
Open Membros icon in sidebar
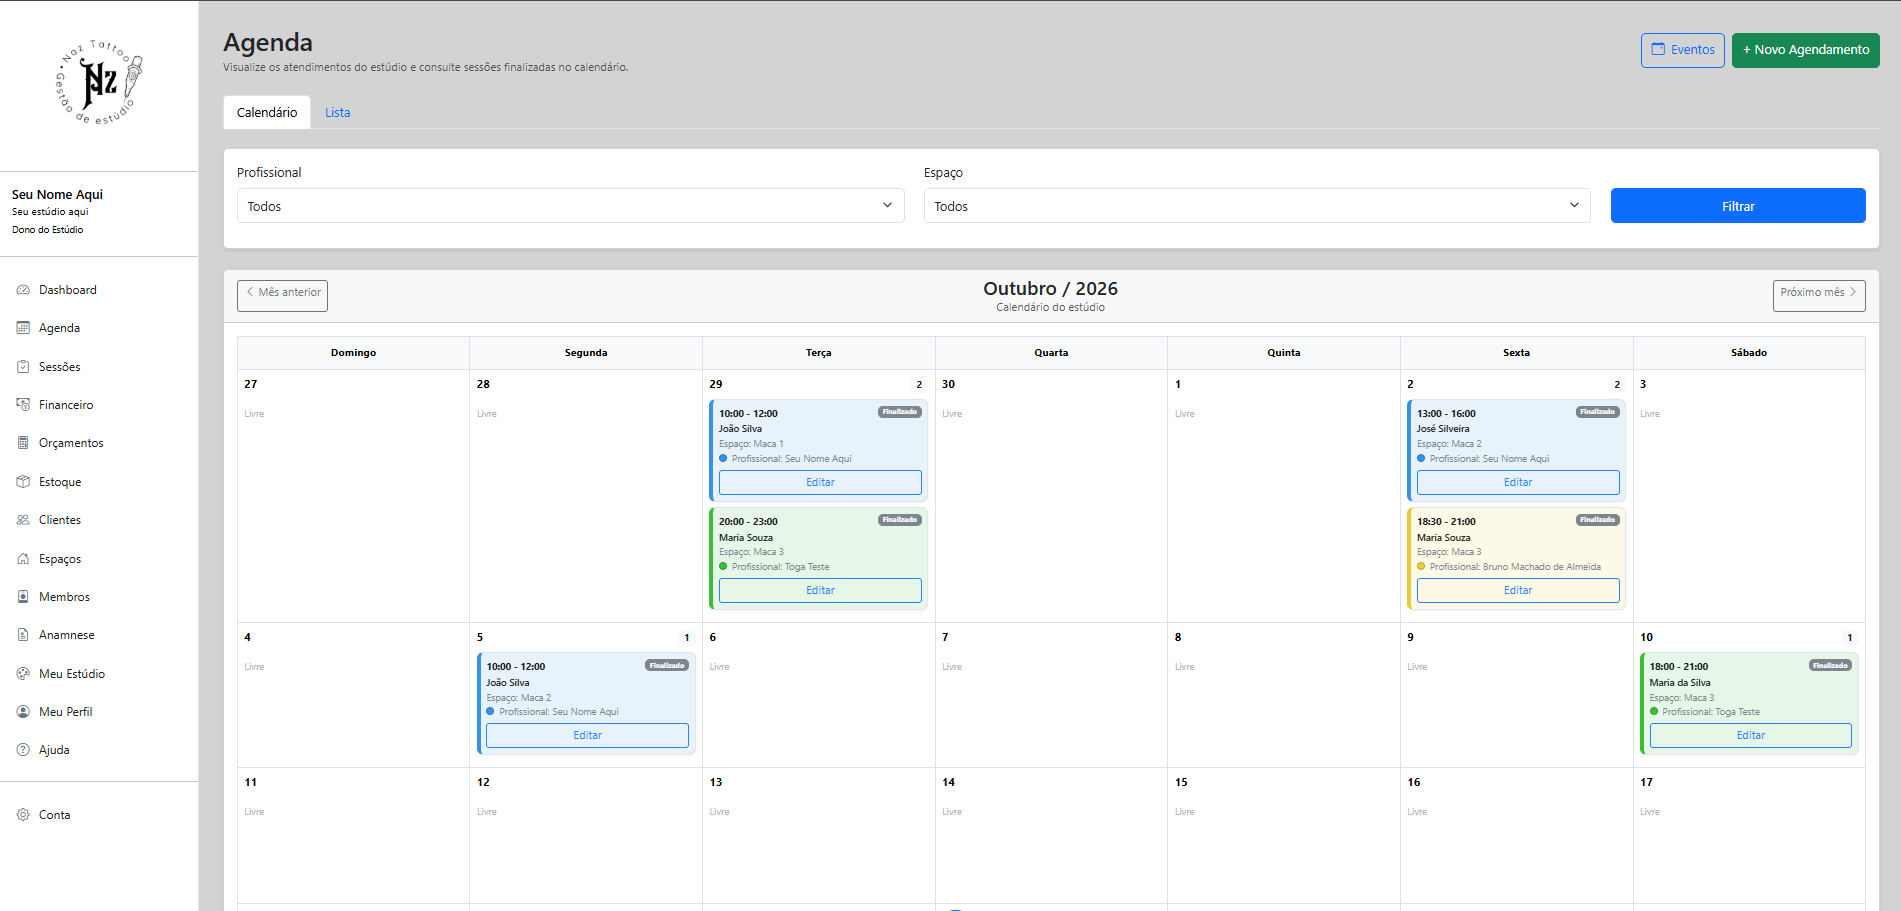tap(23, 597)
